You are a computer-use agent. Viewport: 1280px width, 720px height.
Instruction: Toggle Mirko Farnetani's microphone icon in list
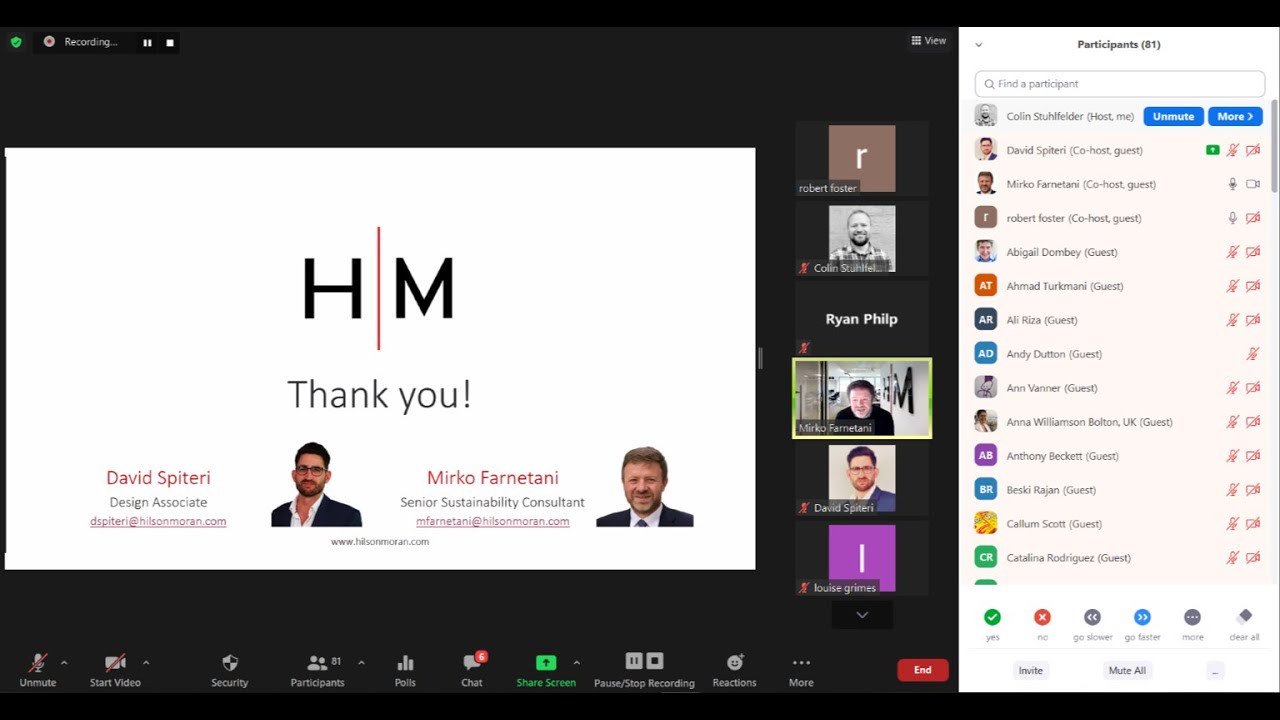[1233, 184]
